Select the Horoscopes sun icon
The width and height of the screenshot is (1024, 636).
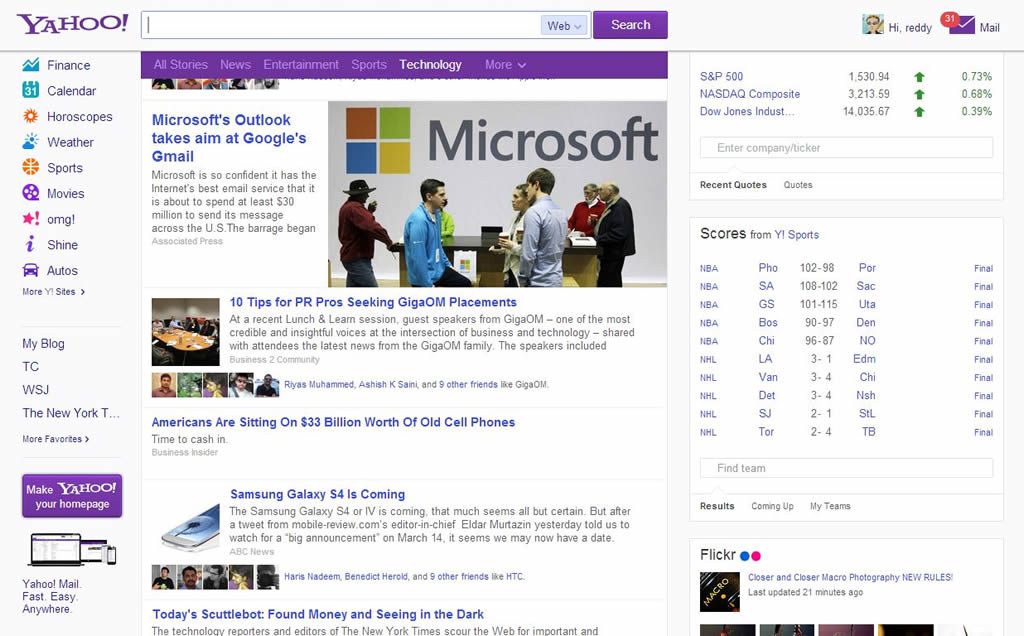pyautogui.click(x=31, y=116)
